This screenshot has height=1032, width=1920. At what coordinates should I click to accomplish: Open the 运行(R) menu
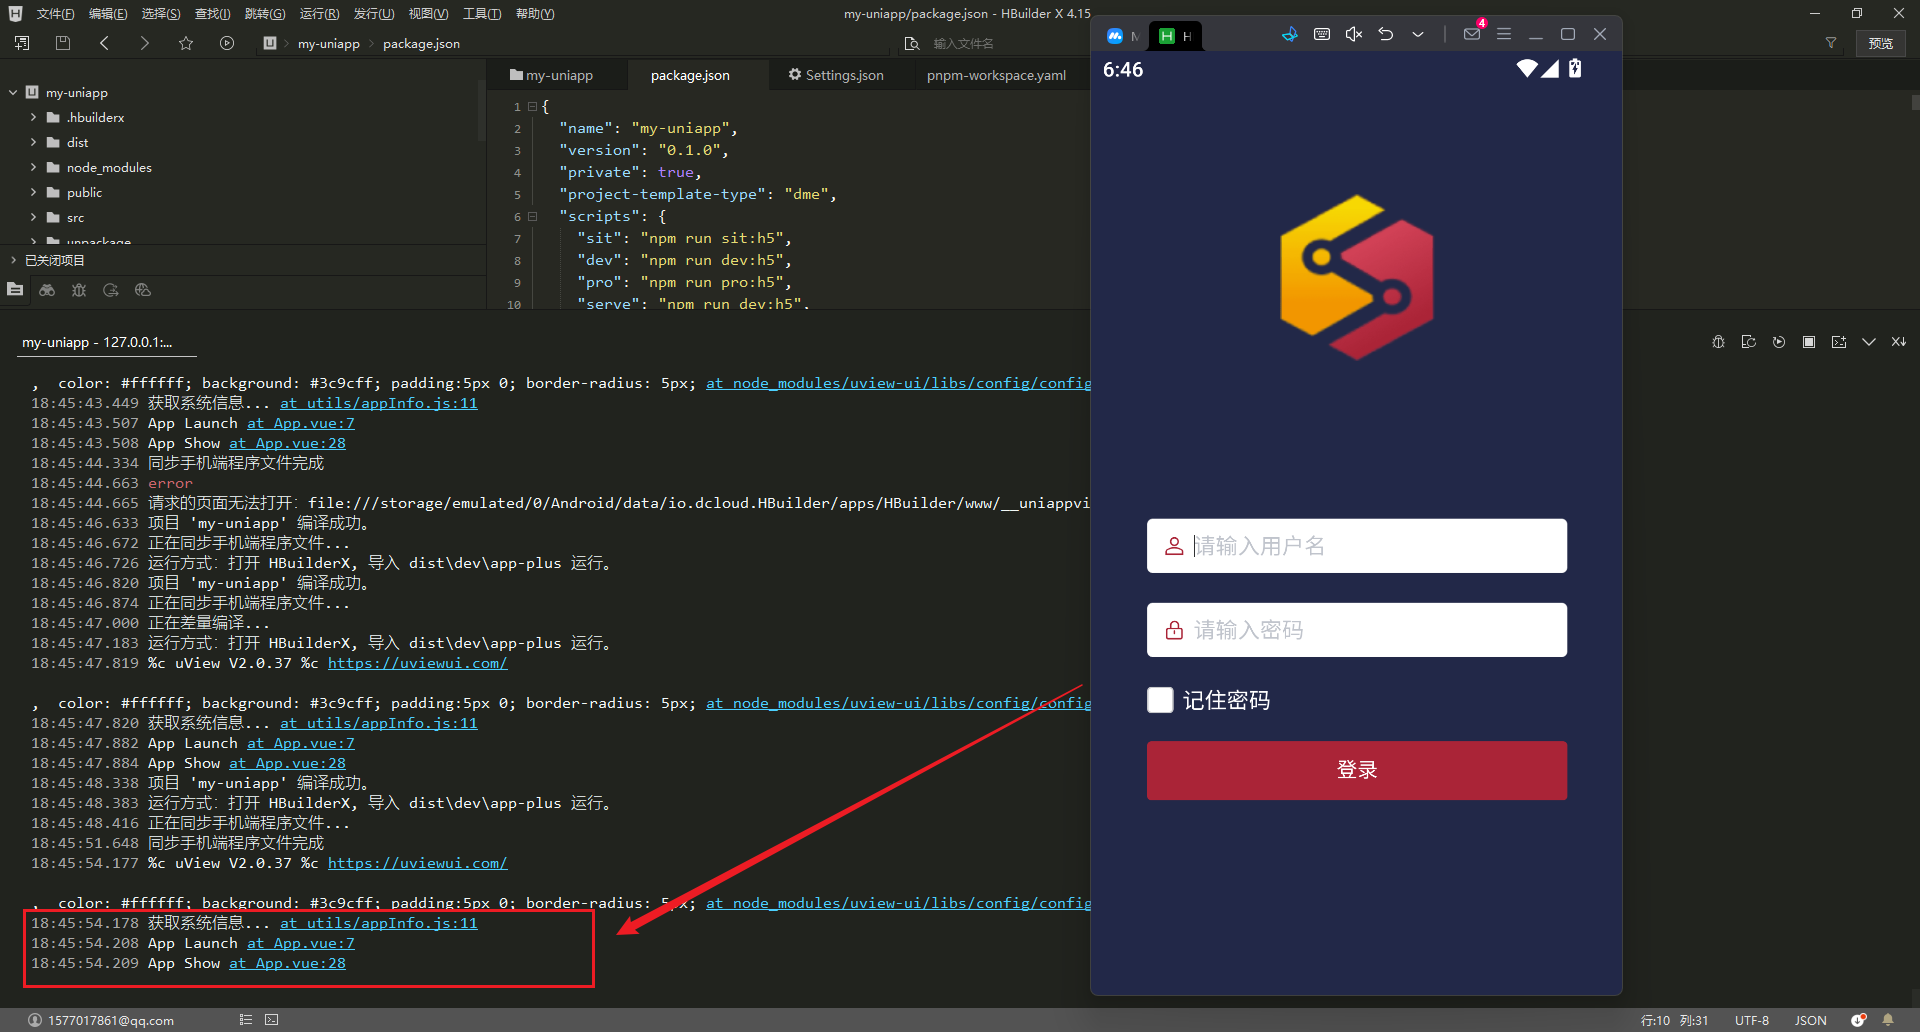coord(319,14)
